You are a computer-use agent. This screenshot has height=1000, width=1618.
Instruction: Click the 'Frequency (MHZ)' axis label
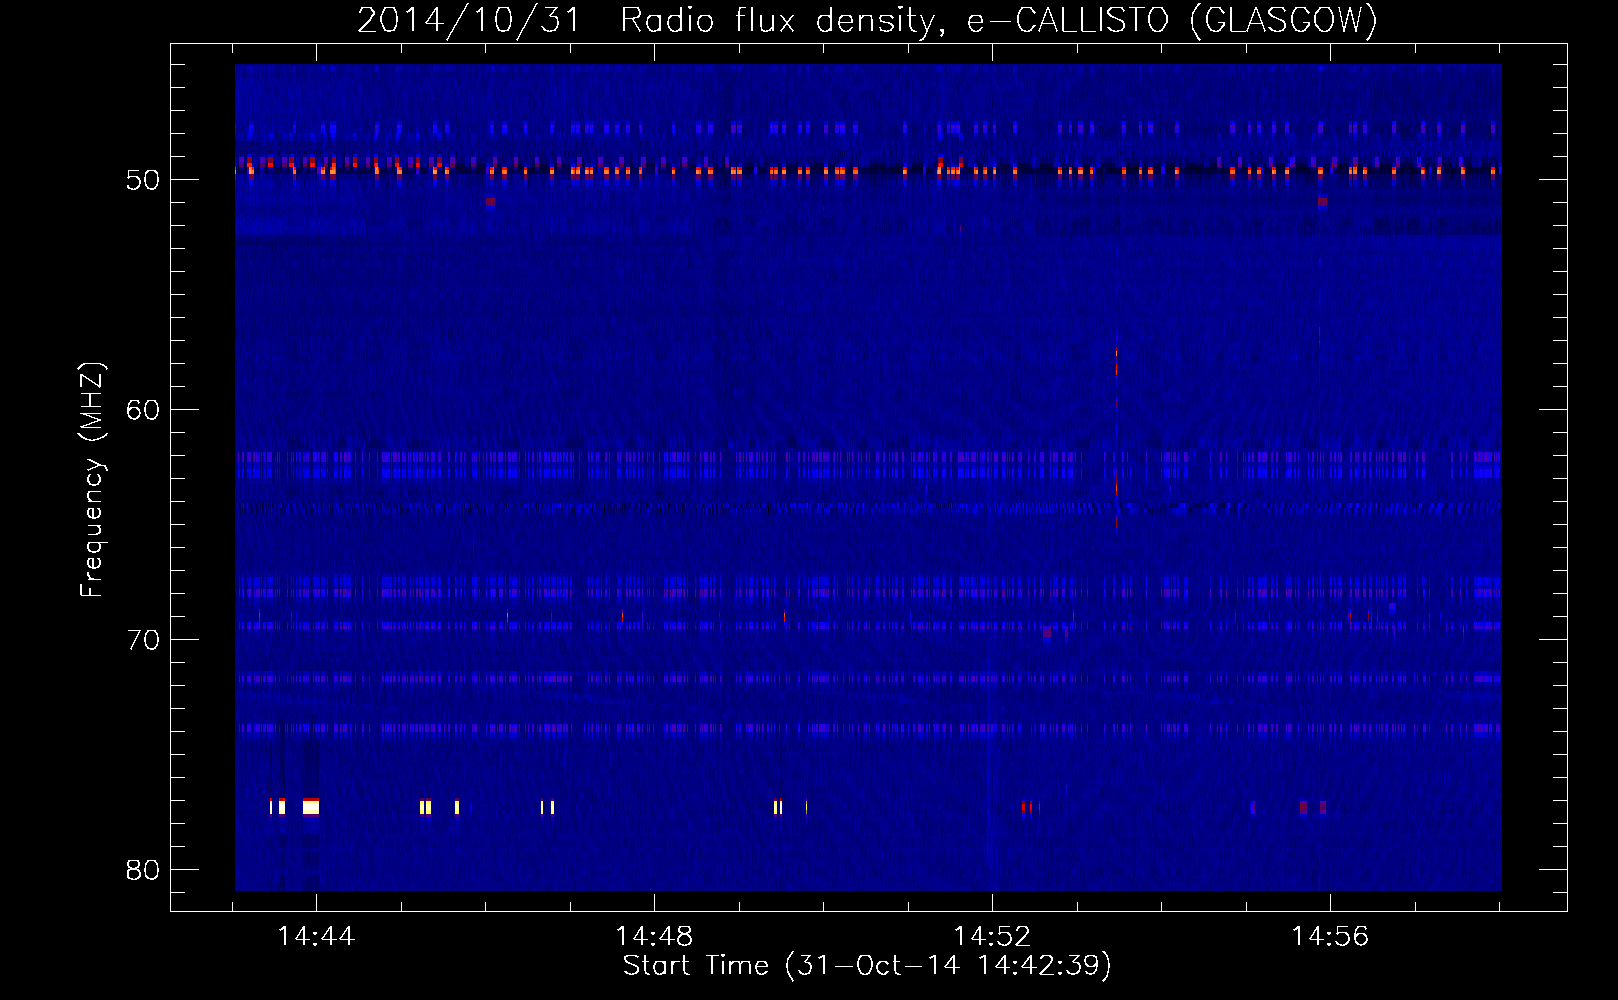91,480
